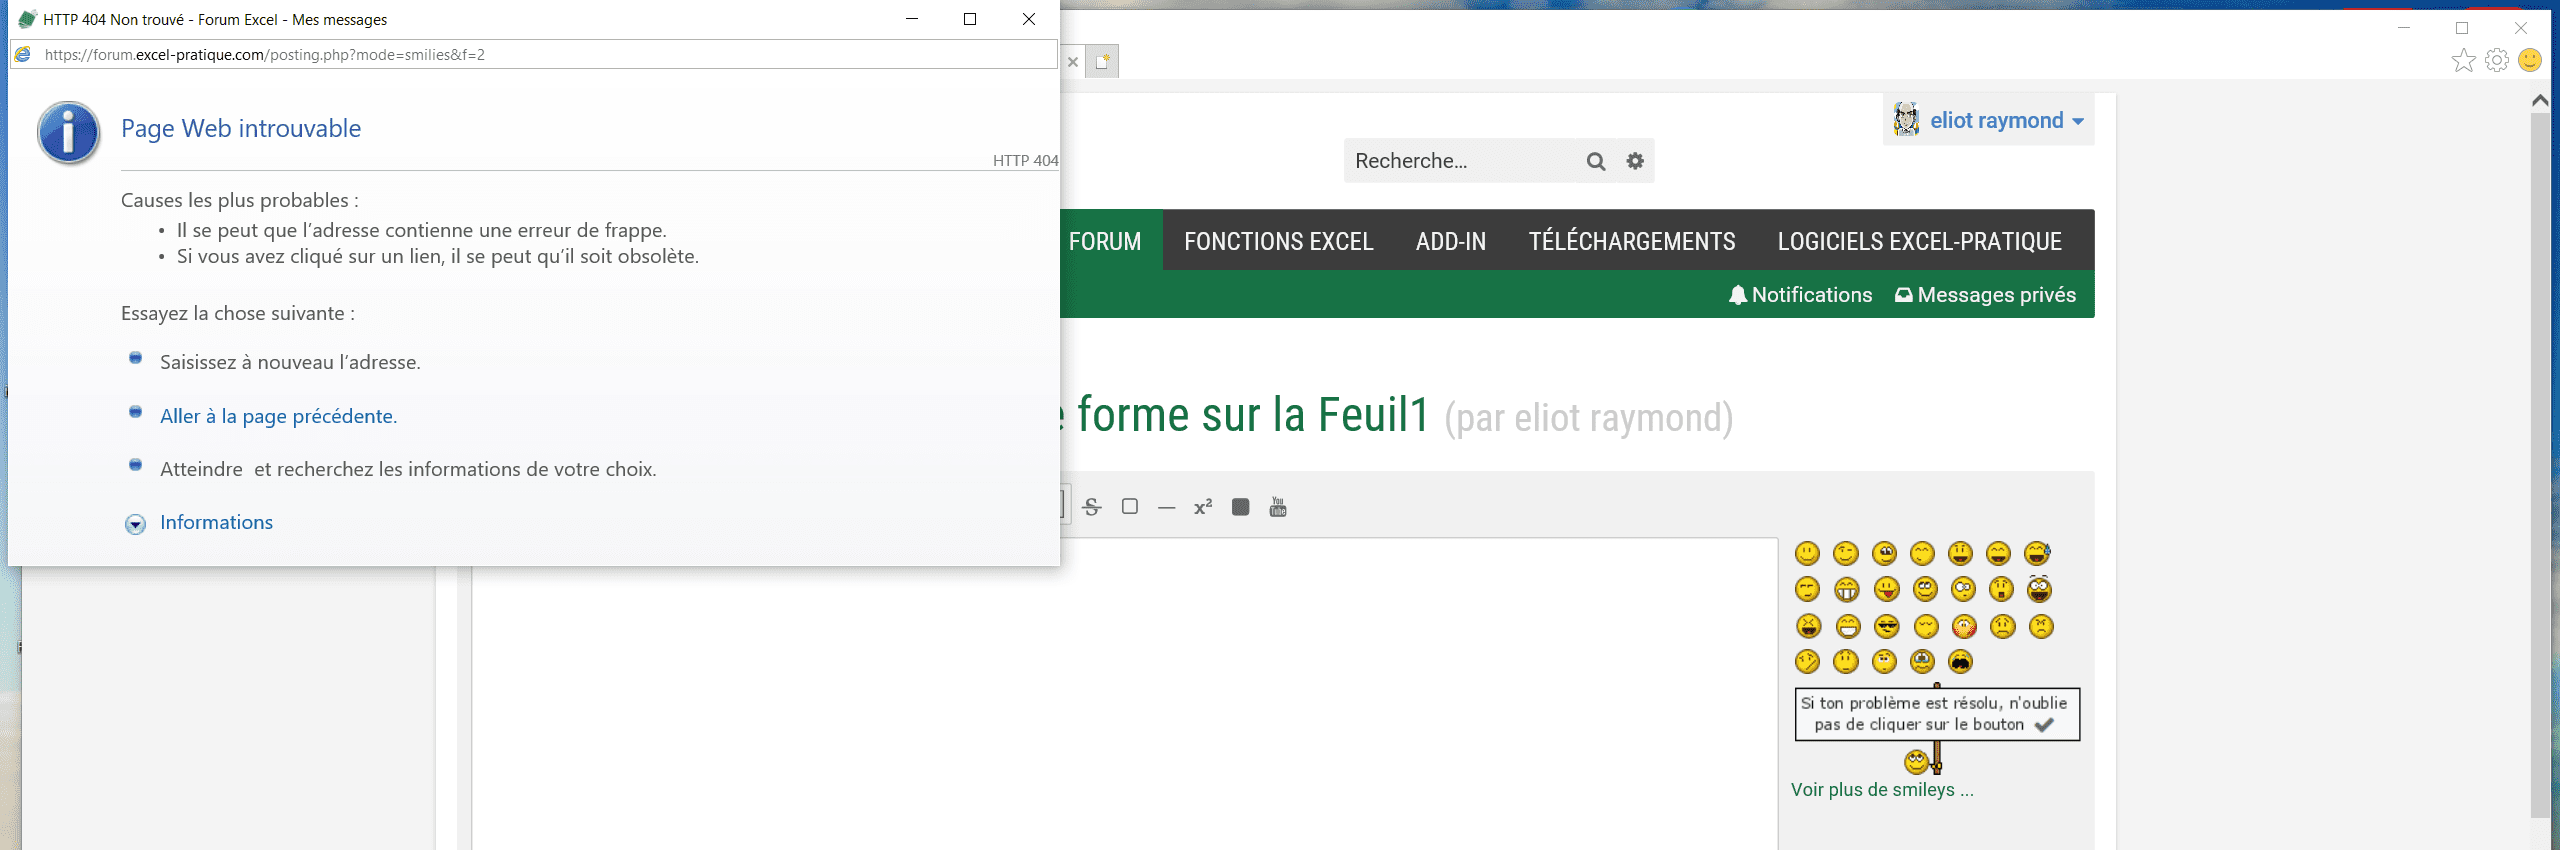Viewport: 2560px width, 850px height.
Task: Open the favorites star in Internet Explorer
Action: pyautogui.click(x=2463, y=61)
